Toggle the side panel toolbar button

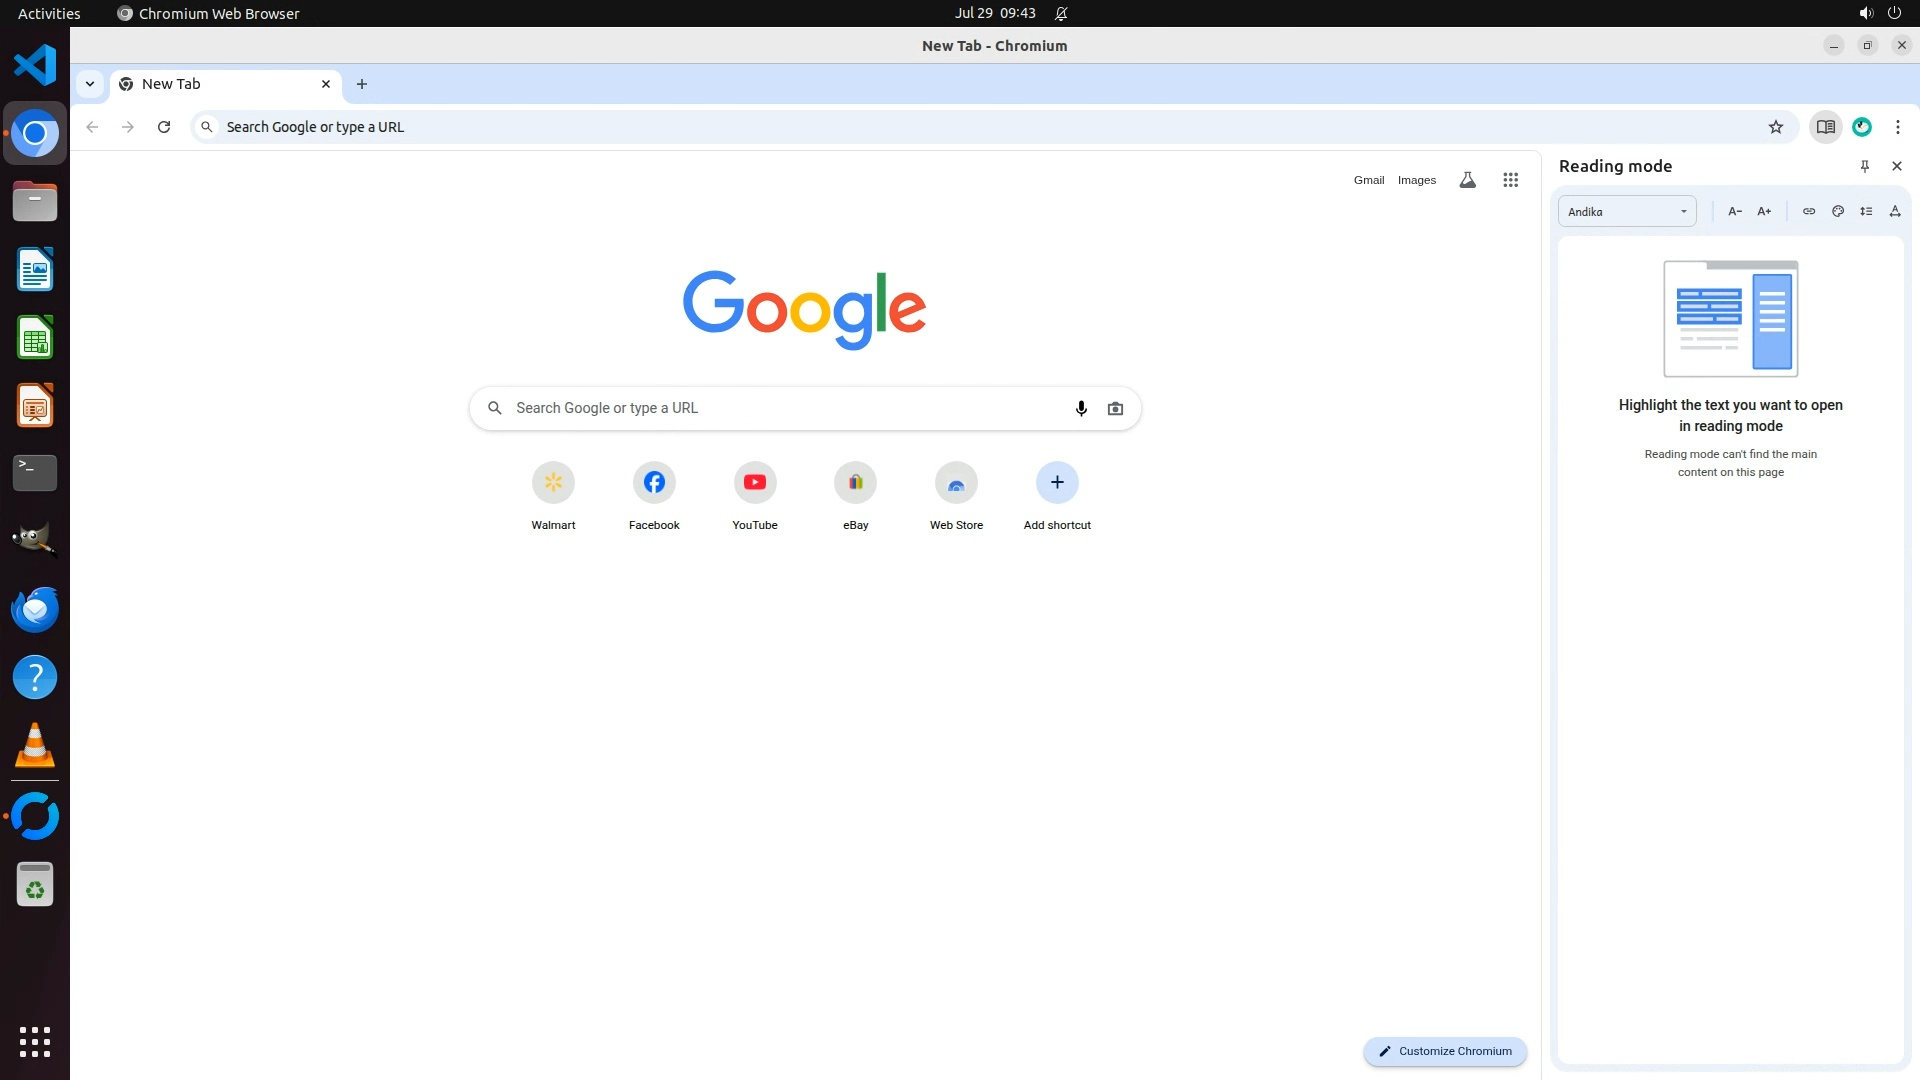click(1825, 127)
